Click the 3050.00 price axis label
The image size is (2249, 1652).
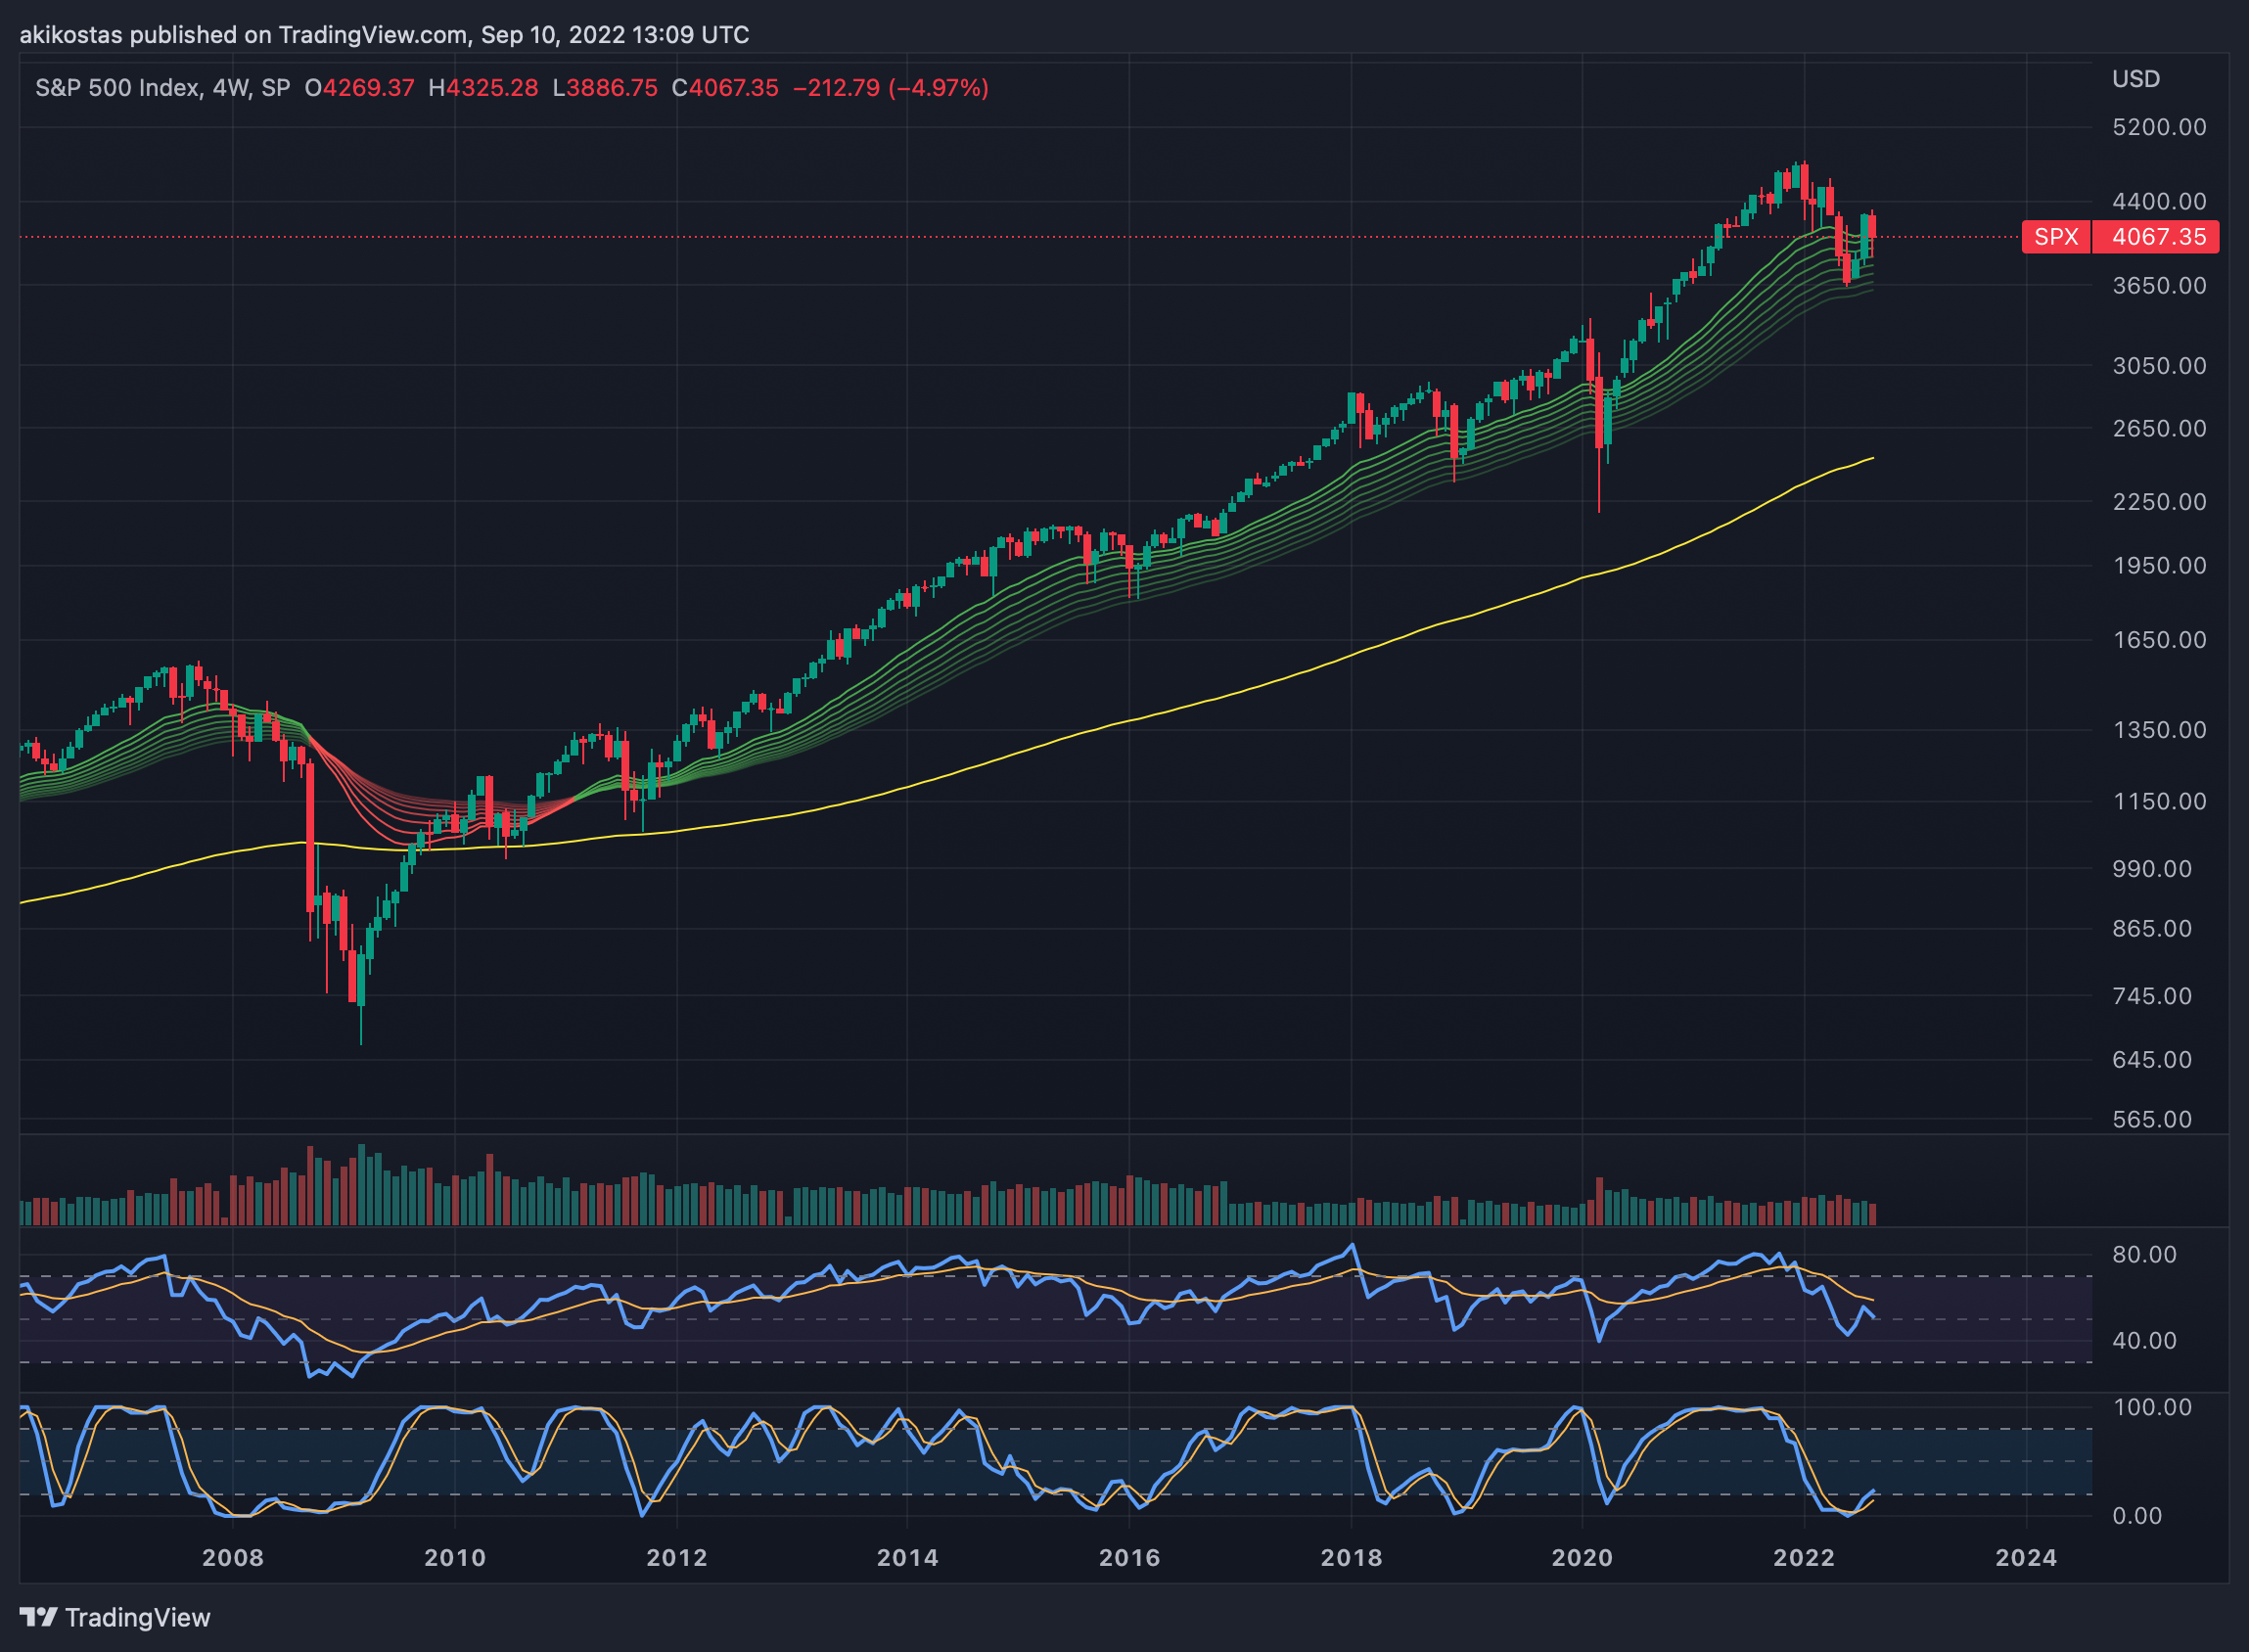pyautogui.click(x=2159, y=366)
